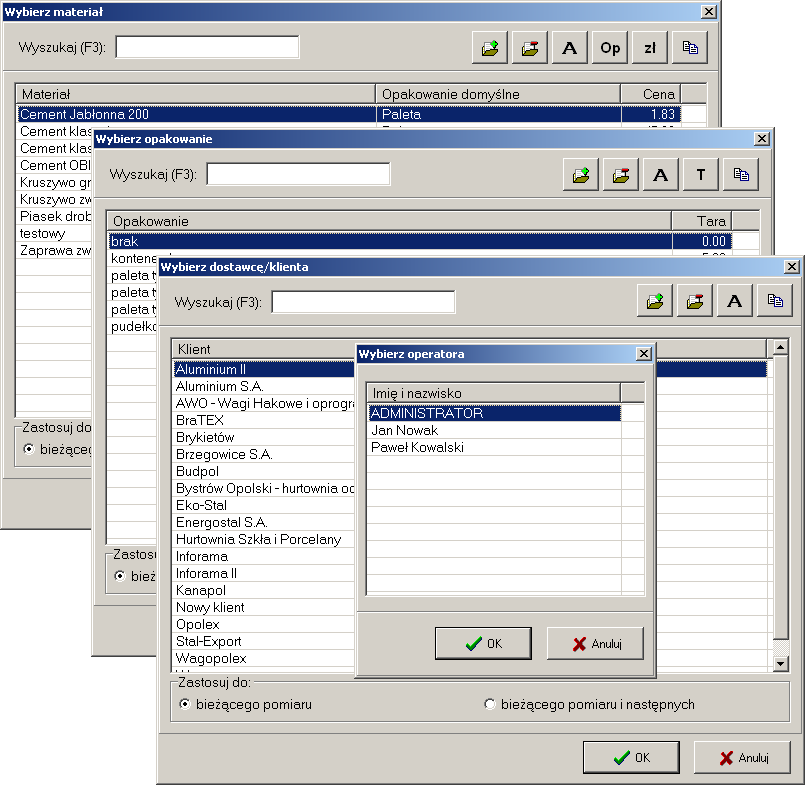Select client Aluminium II
Screen dimensions: 806x786
coord(264,369)
